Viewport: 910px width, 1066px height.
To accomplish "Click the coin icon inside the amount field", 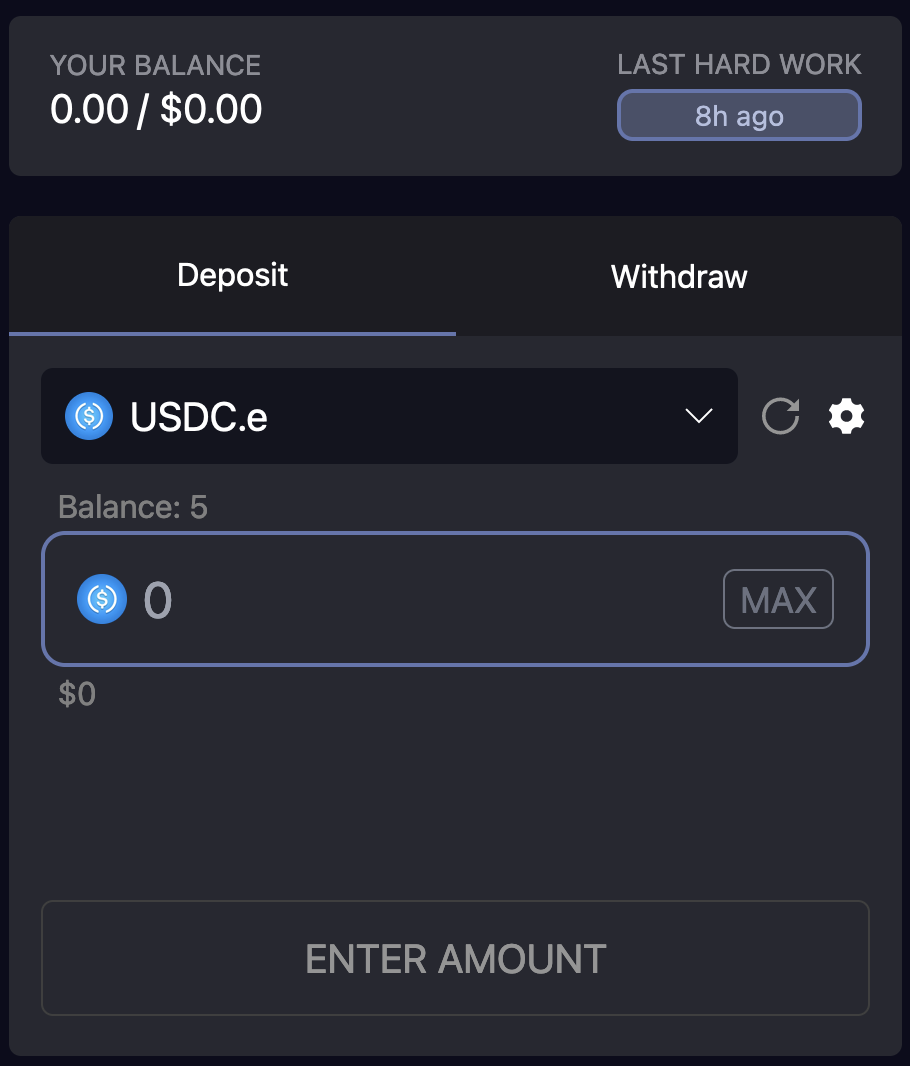I will pyautogui.click(x=102, y=599).
